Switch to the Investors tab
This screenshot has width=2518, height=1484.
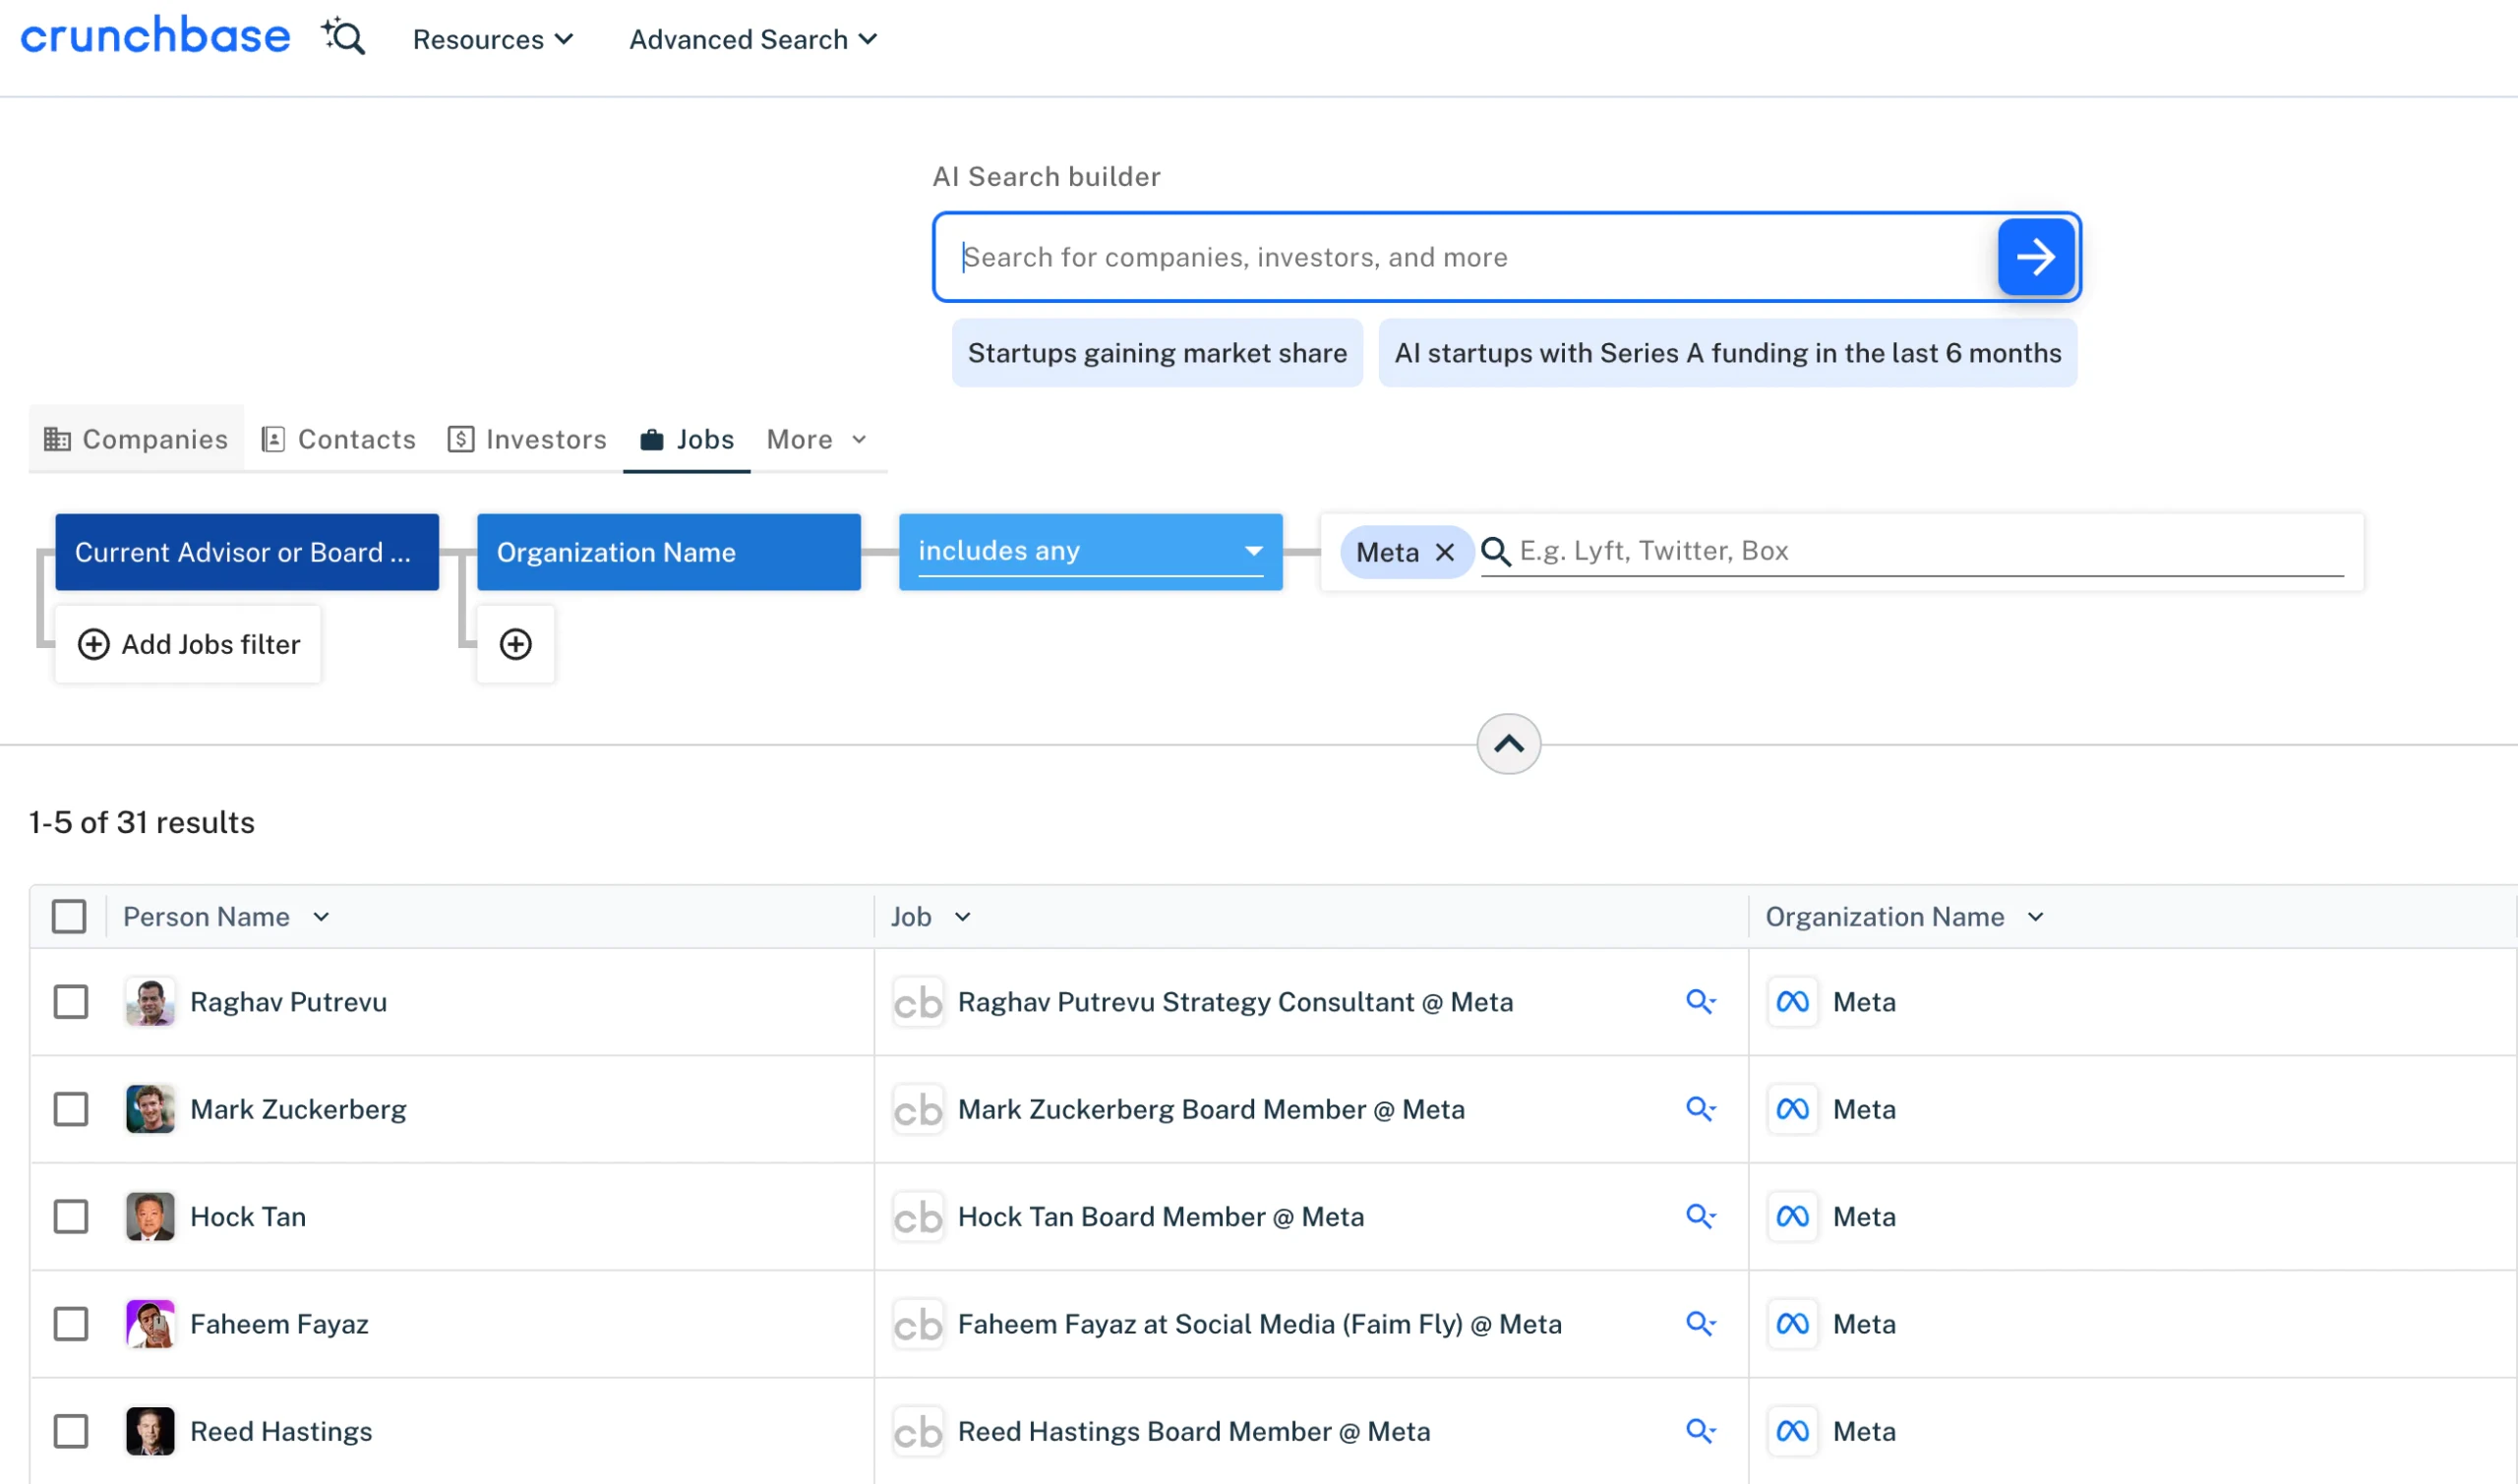tap(527, 439)
